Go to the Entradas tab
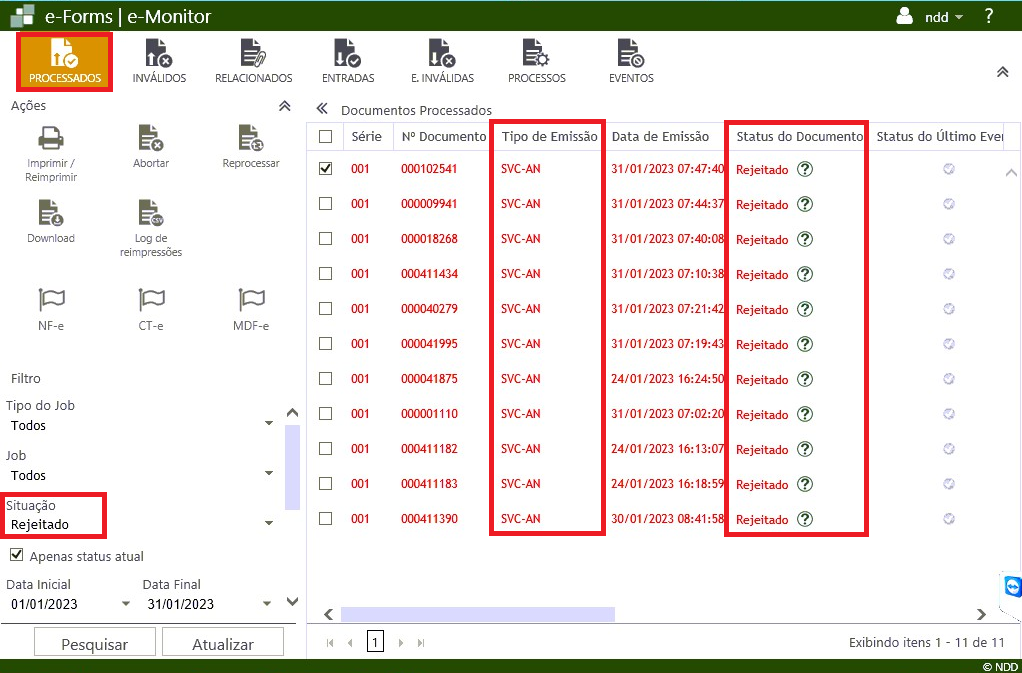 (348, 62)
